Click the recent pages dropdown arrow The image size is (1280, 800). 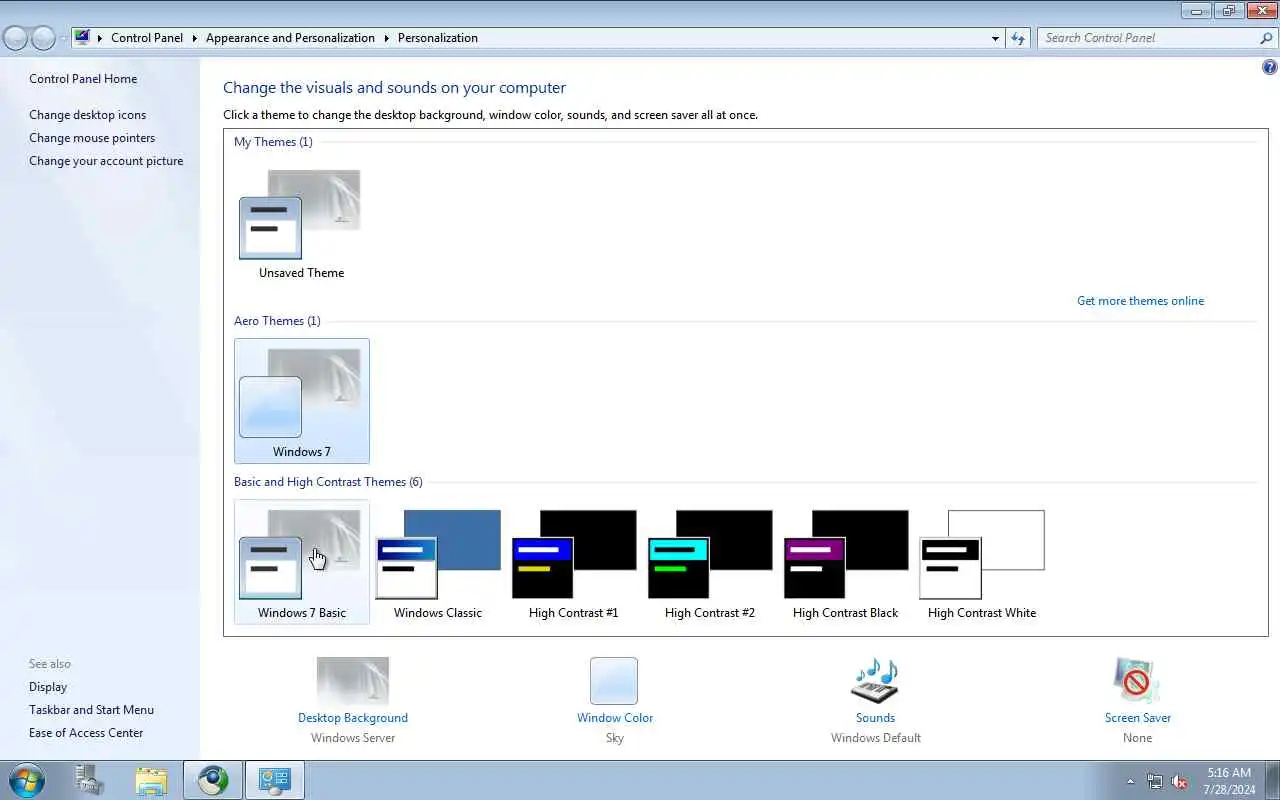pos(62,38)
